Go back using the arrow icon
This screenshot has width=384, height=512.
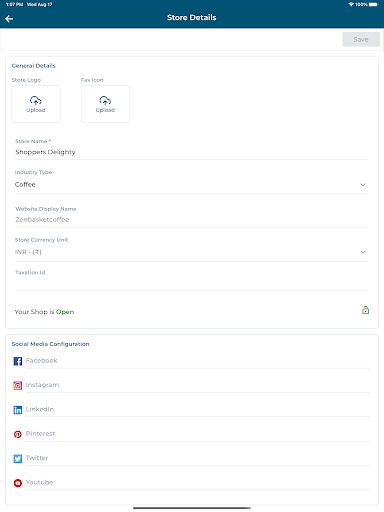9,19
